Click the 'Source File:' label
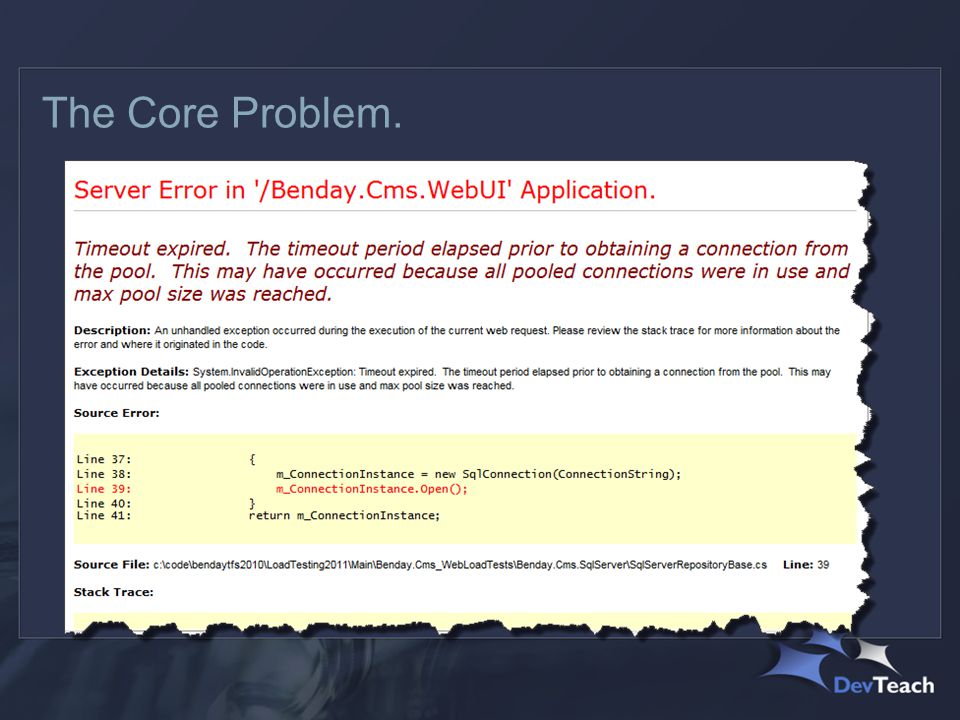The width and height of the screenshot is (960, 720). 111,564
